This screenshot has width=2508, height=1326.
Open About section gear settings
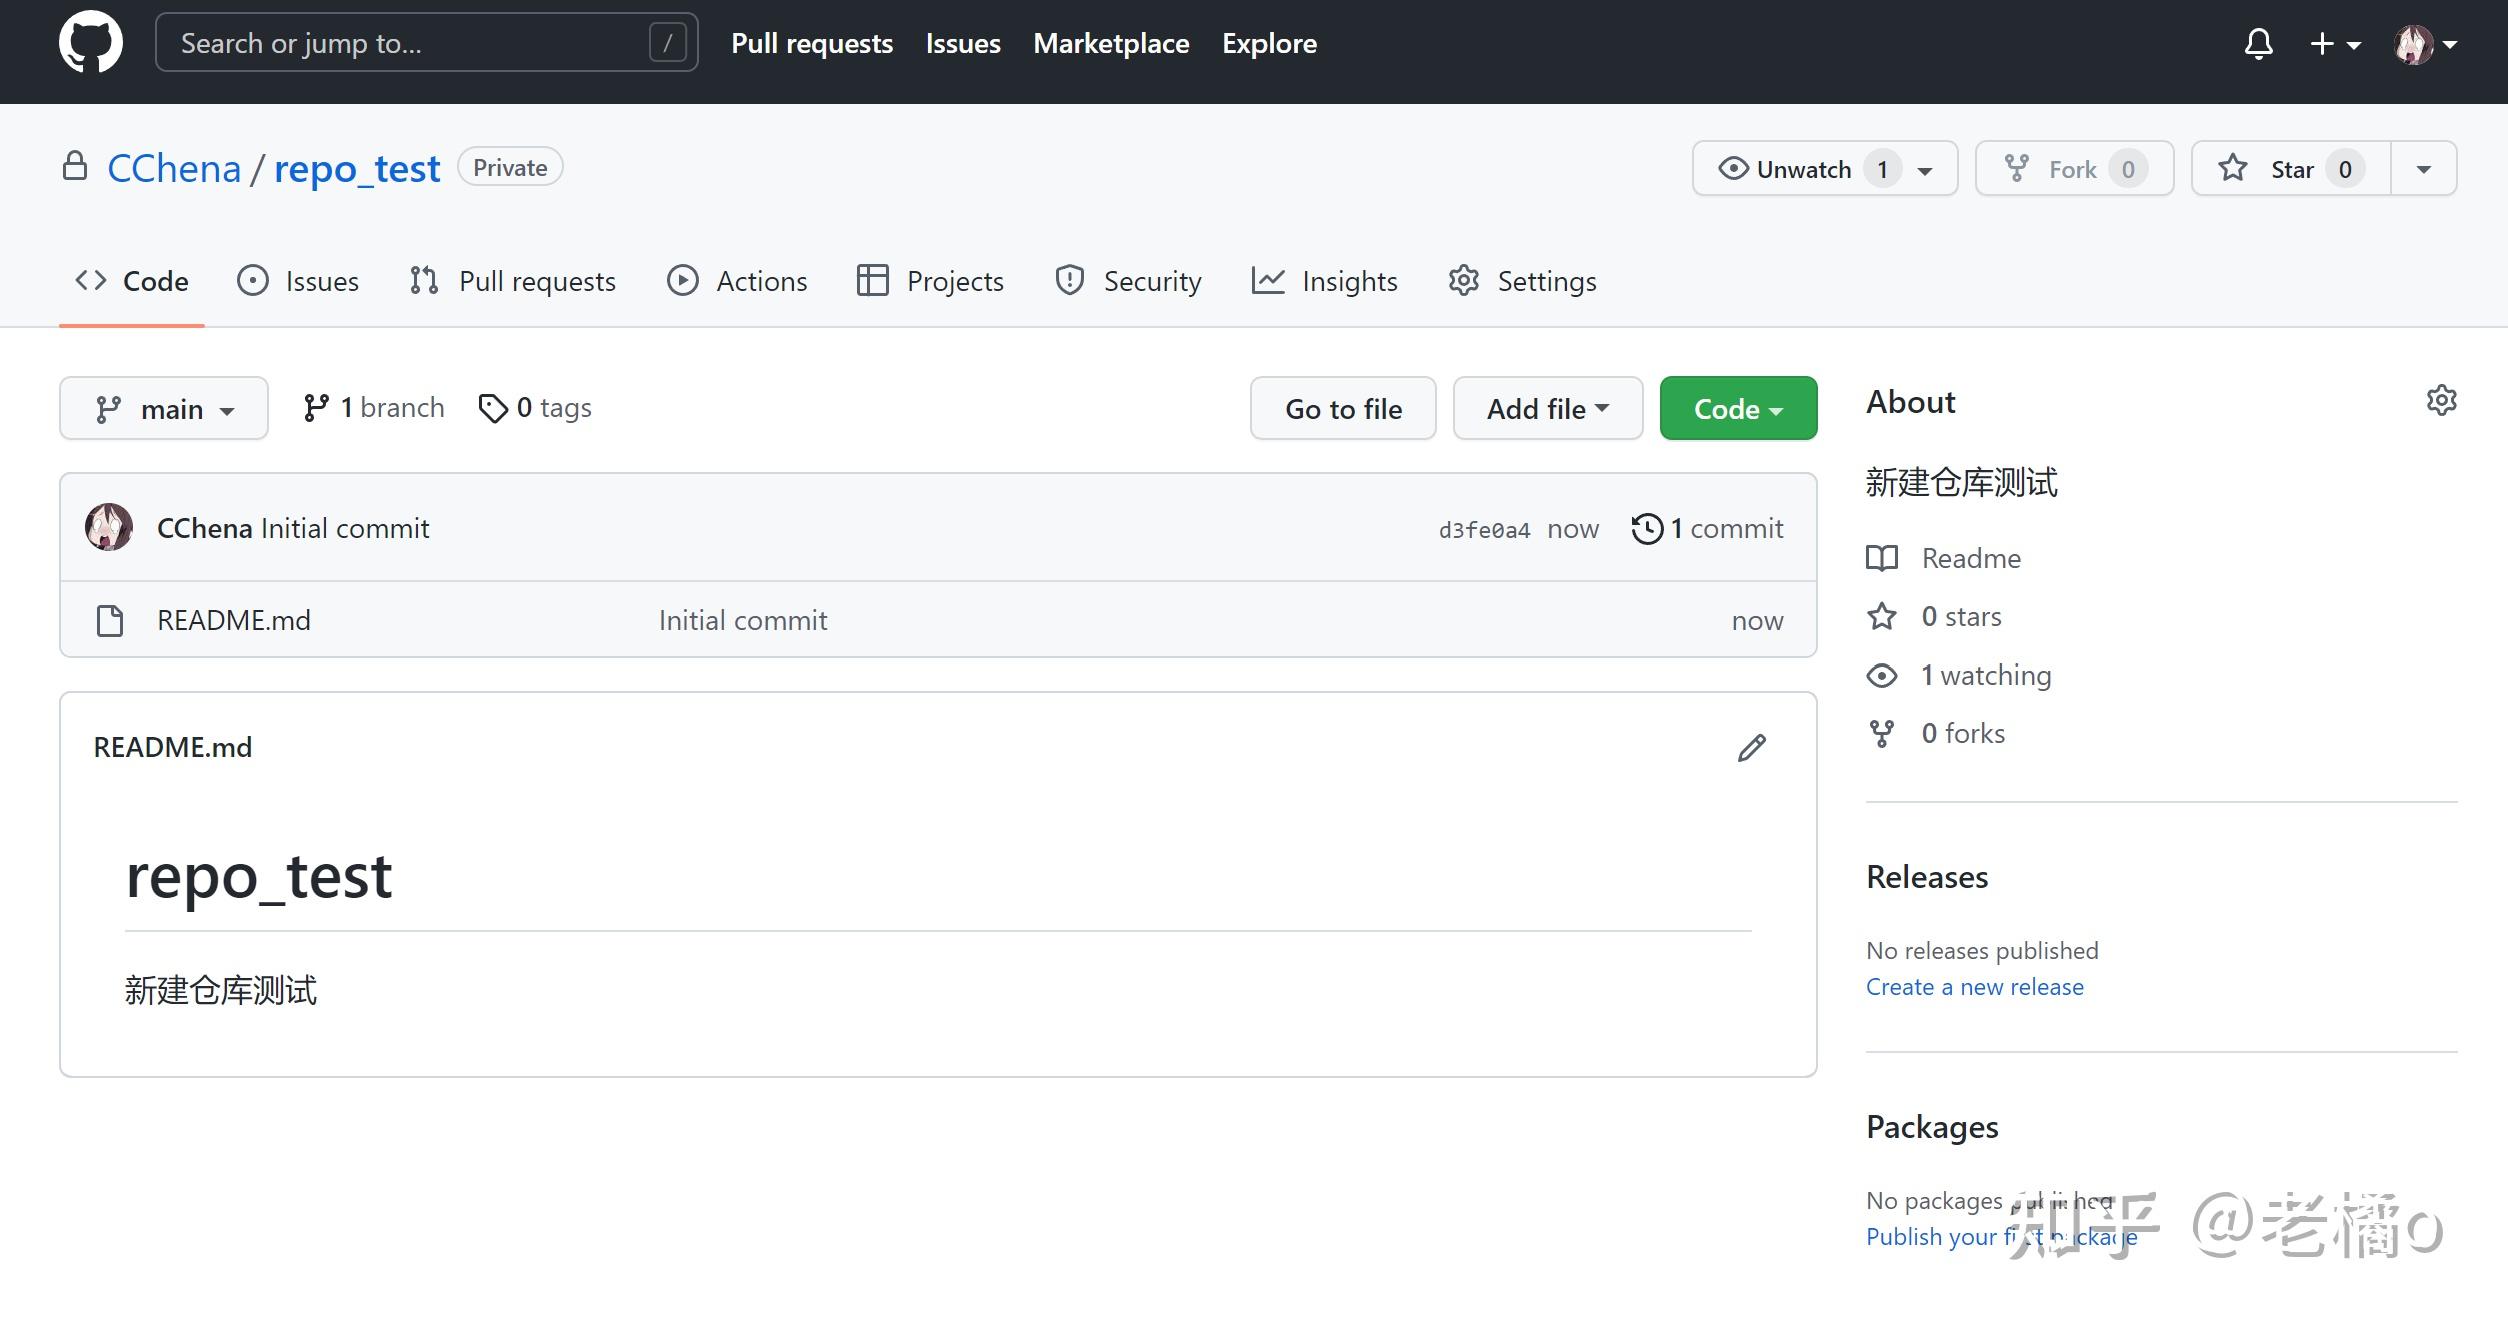pyautogui.click(x=2441, y=401)
